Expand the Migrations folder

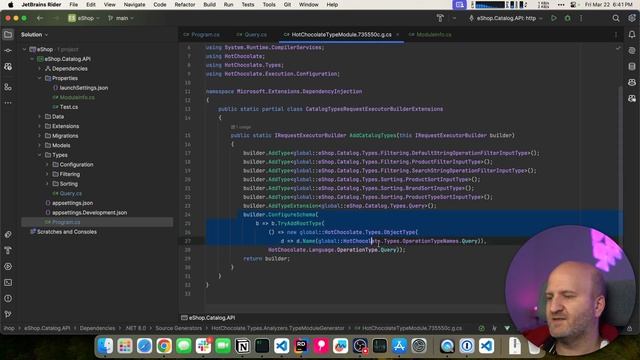[40, 136]
